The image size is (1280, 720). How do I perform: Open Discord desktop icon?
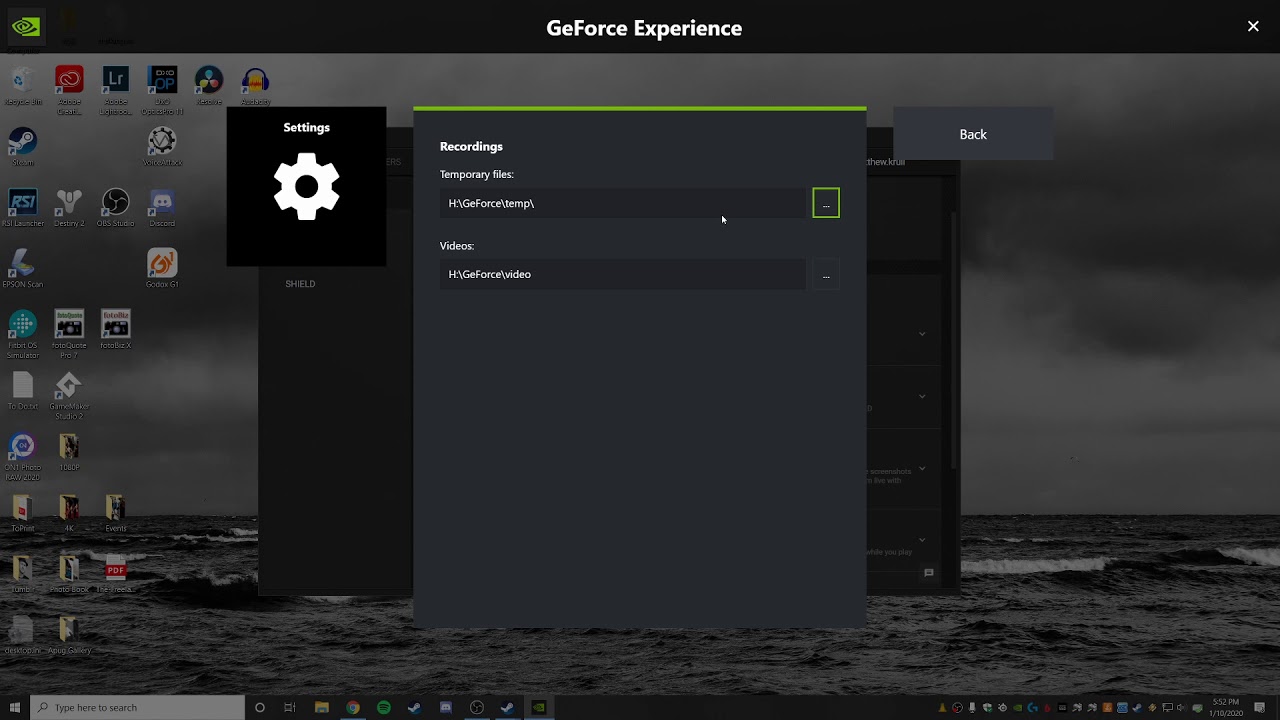162,208
